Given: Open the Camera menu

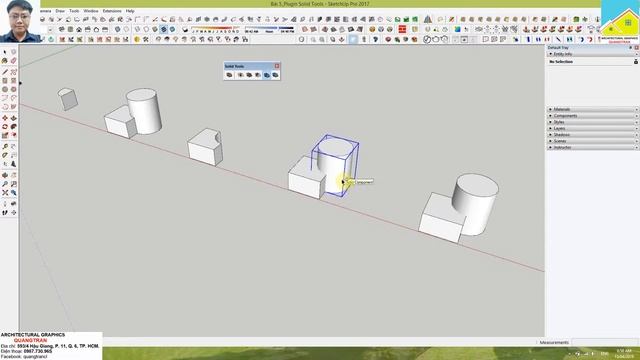Looking at the screenshot, I should [46, 11].
